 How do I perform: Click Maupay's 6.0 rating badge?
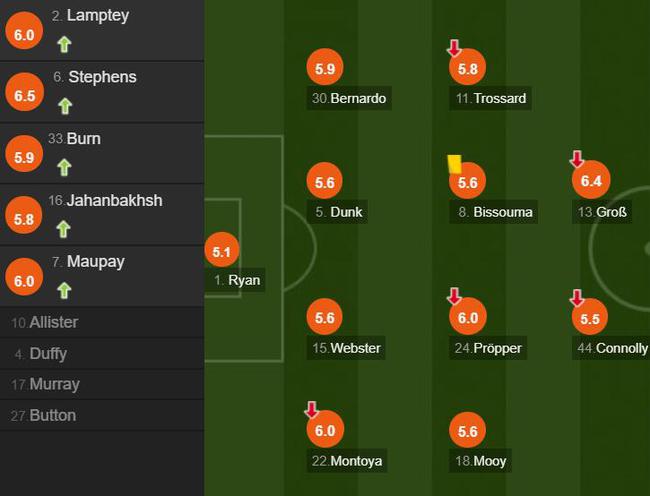tap(24, 277)
